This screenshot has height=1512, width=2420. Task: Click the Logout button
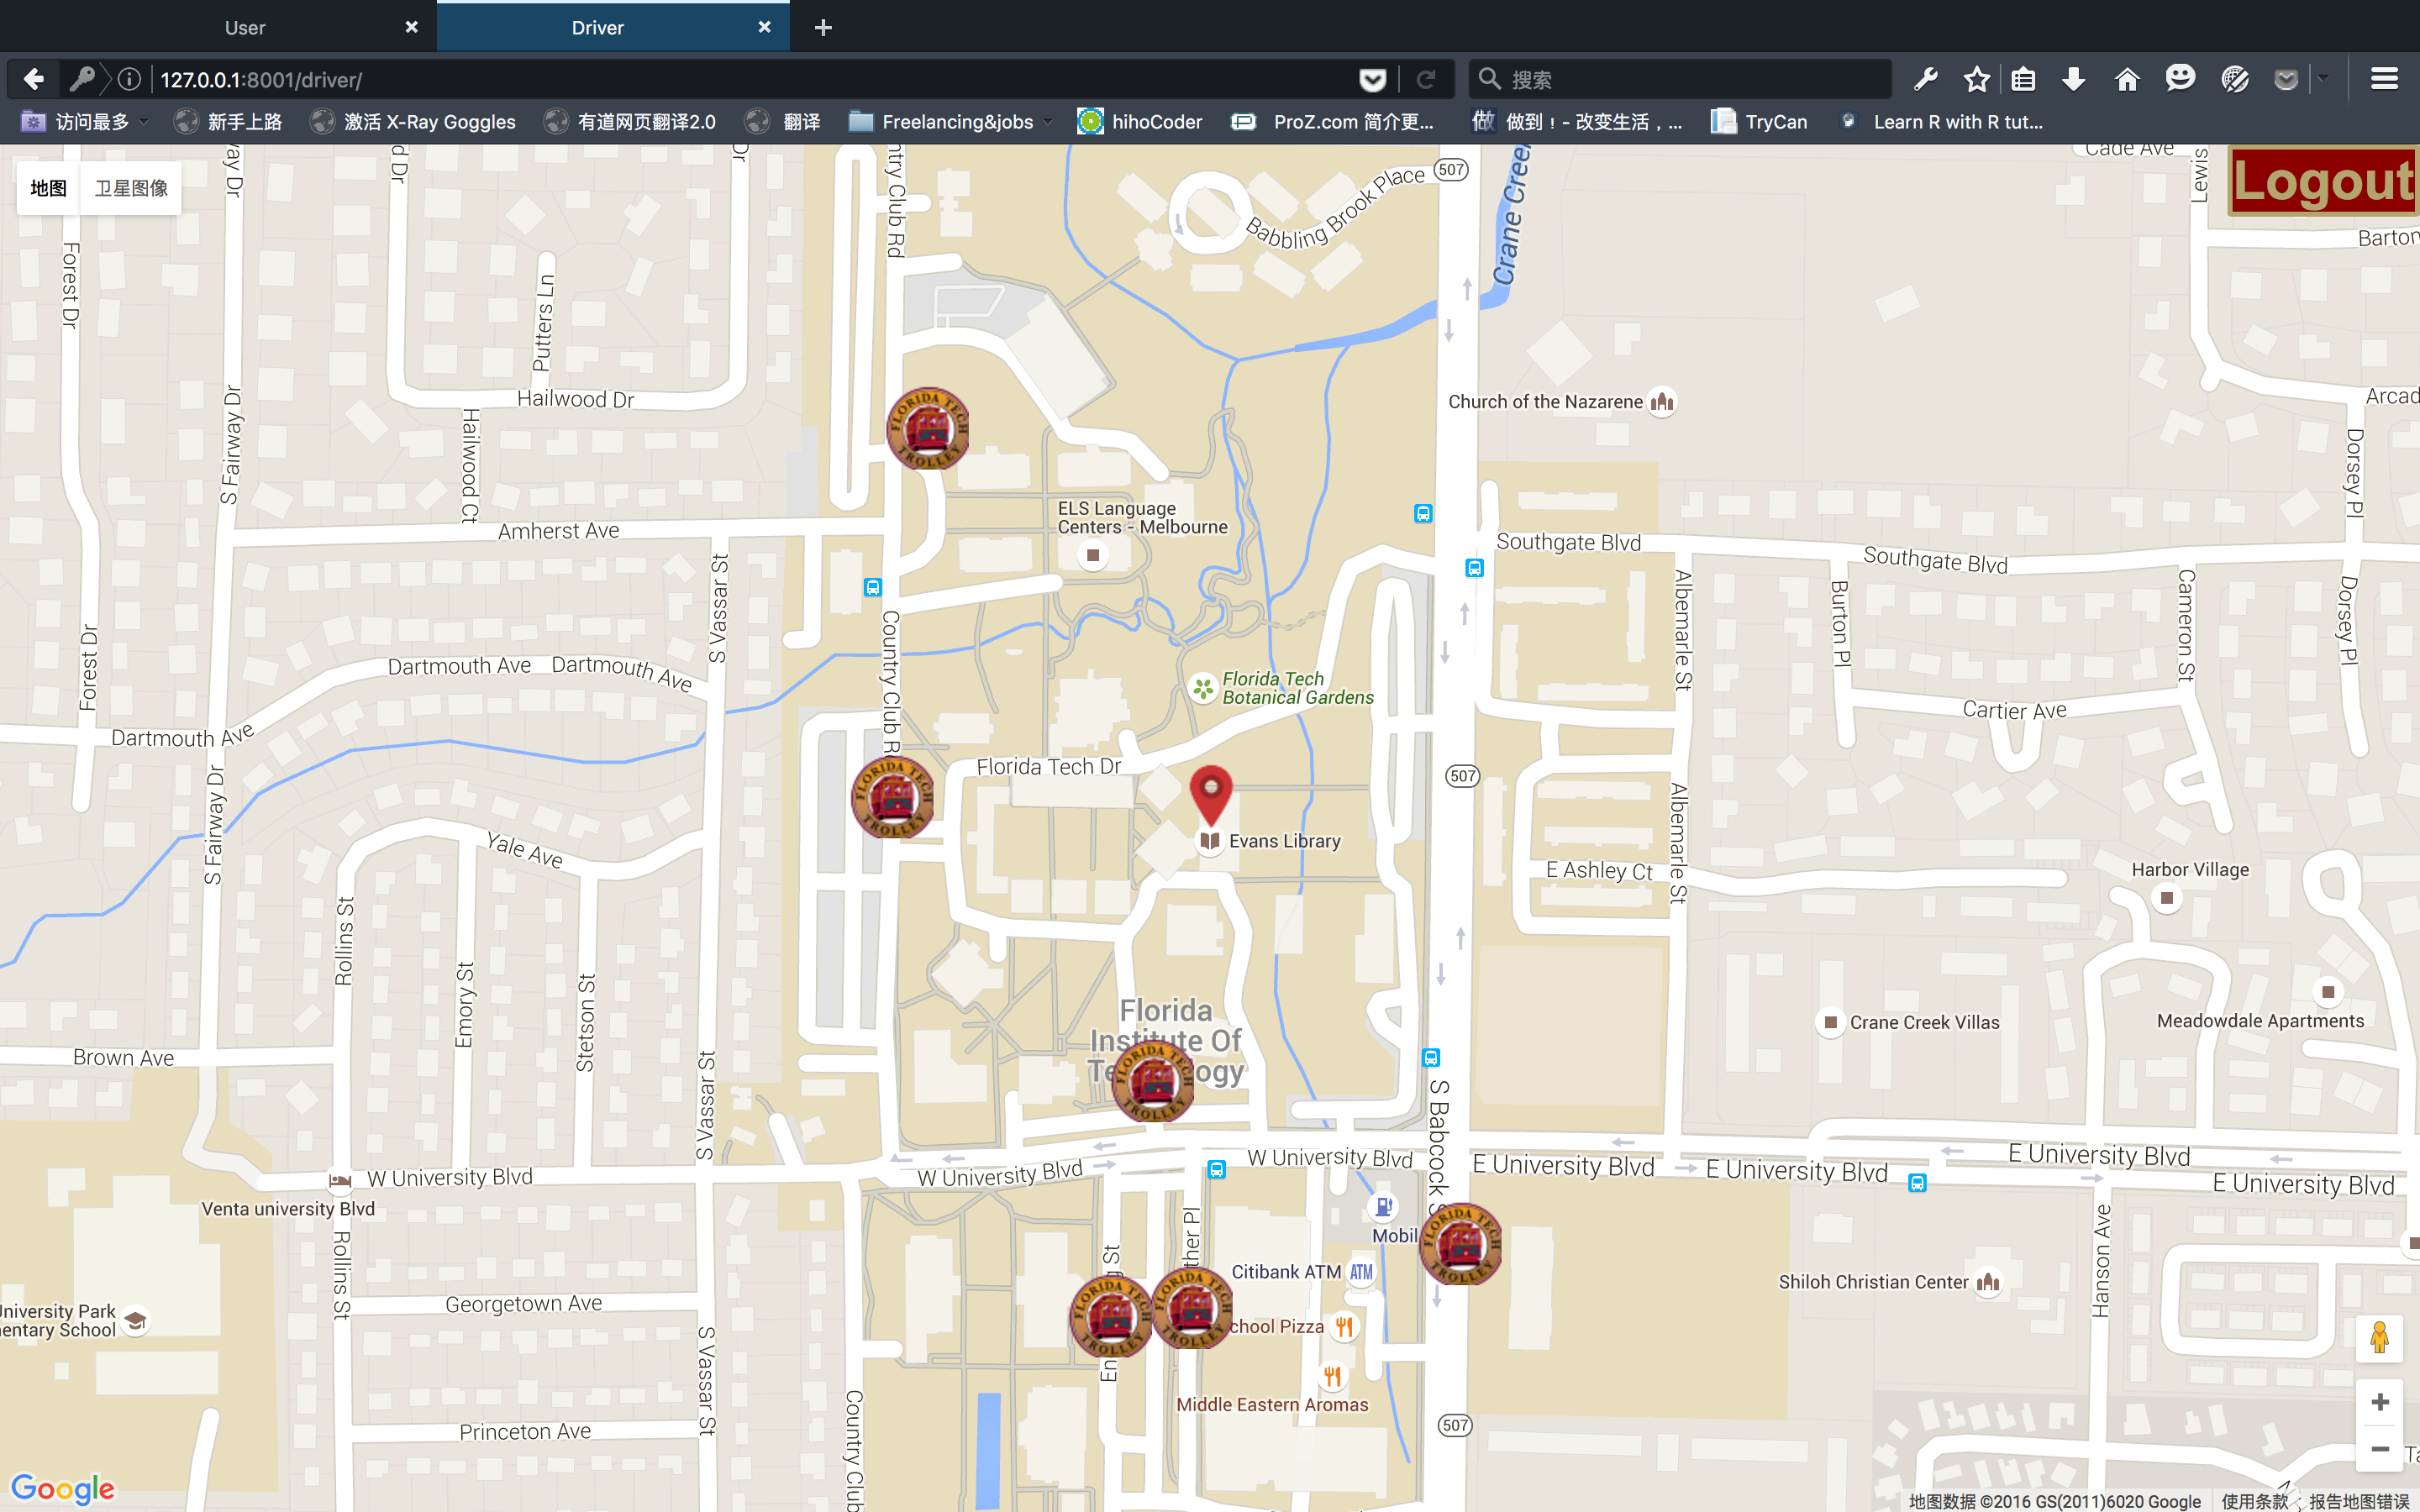[x=2322, y=181]
